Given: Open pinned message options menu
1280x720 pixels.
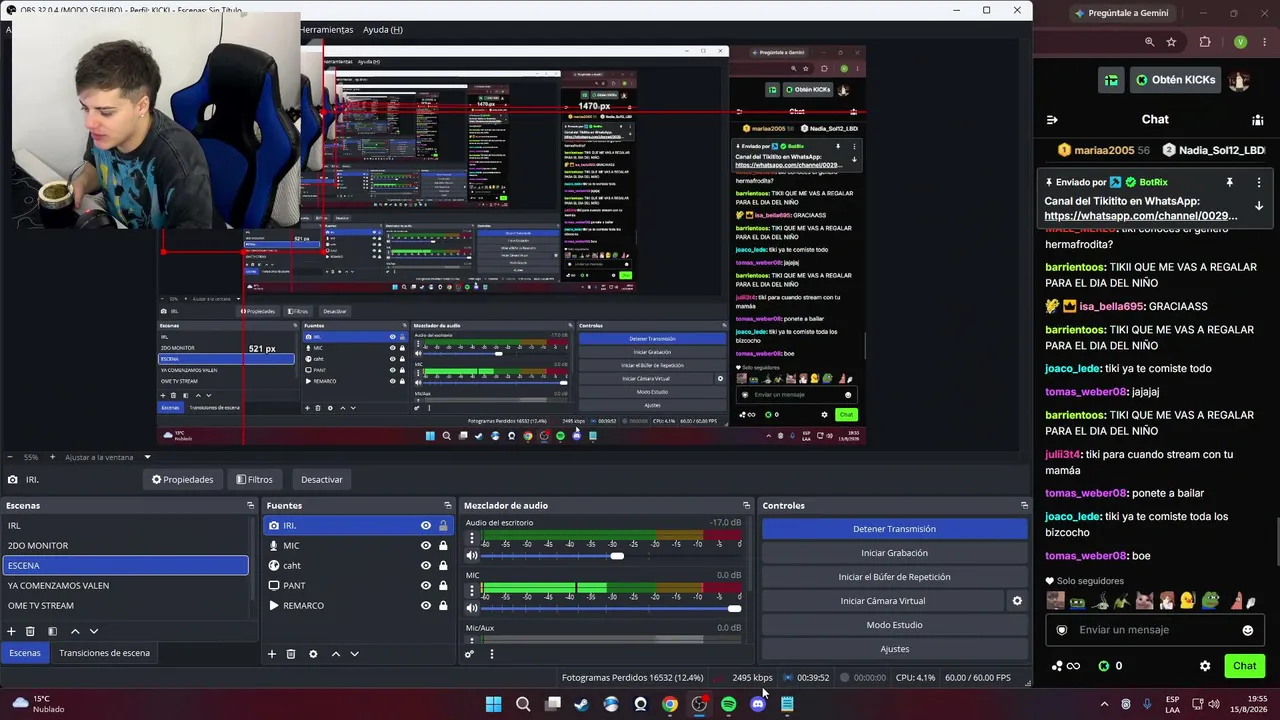Looking at the screenshot, I should [x=1259, y=183].
